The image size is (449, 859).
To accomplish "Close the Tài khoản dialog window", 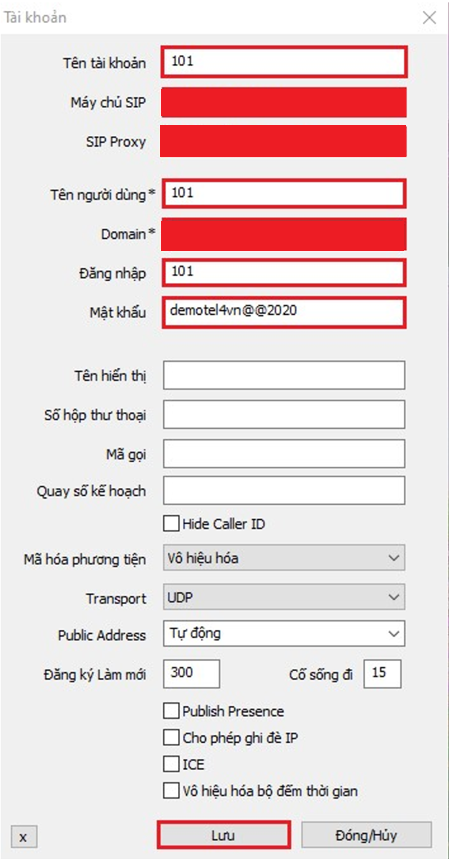I will [429, 18].
